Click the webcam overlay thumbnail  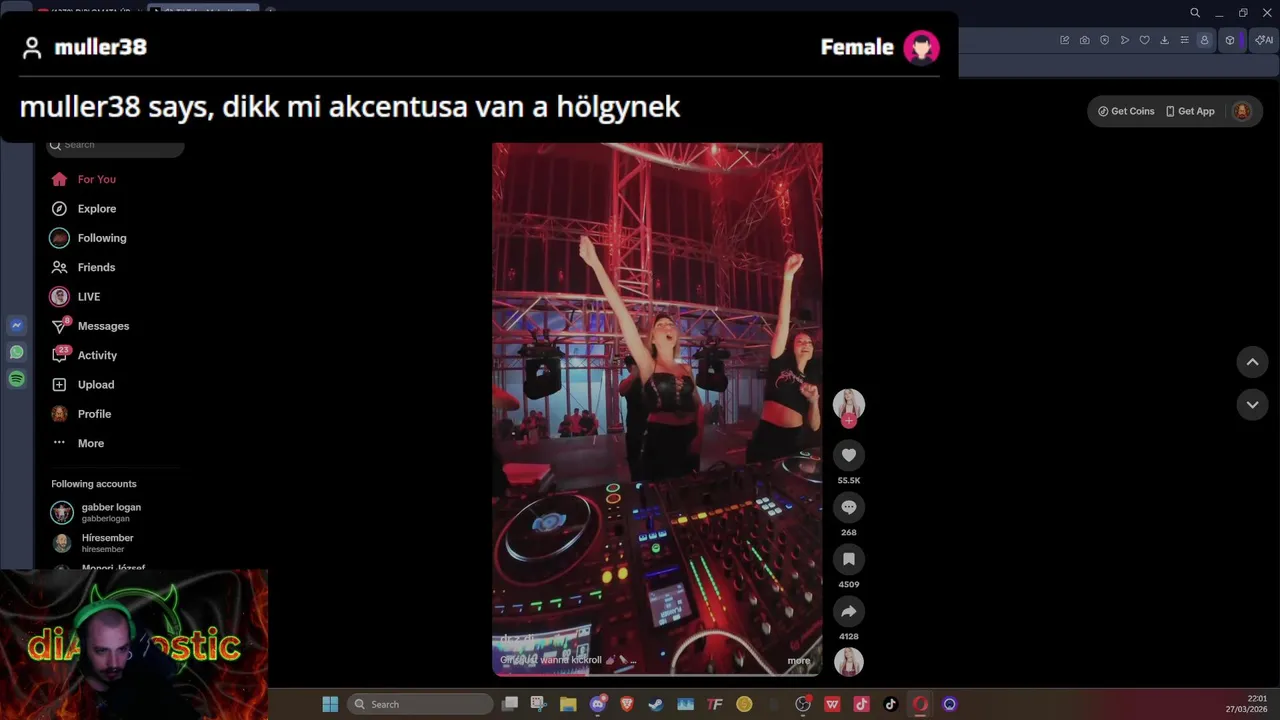tap(134, 645)
